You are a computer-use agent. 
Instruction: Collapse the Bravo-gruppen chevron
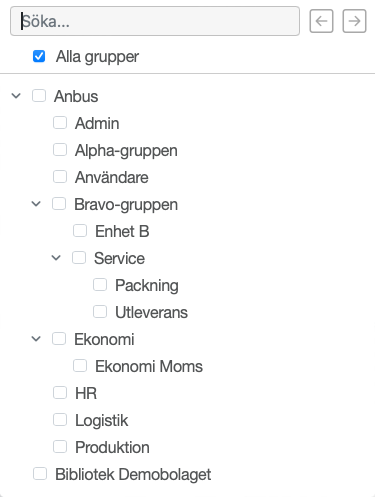36,204
